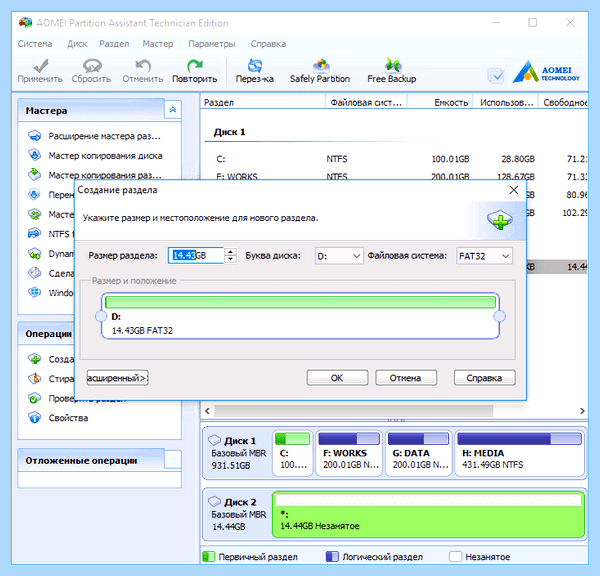Click the Сбросить (Discard) toolbar icon
The image size is (600, 576).
coord(92,66)
